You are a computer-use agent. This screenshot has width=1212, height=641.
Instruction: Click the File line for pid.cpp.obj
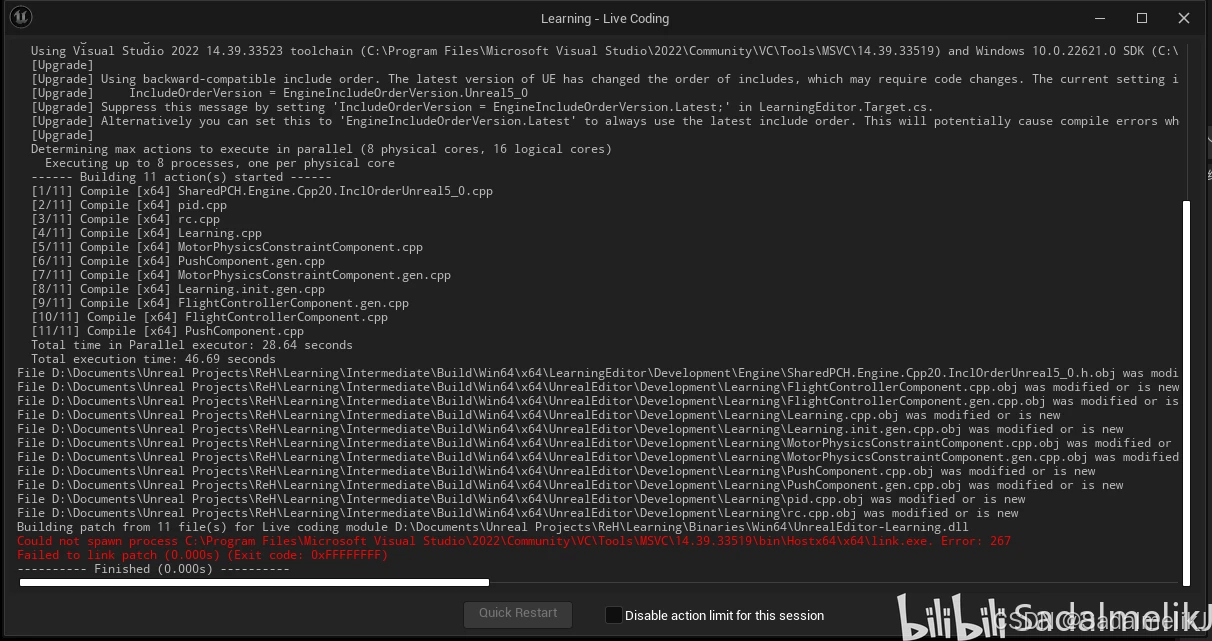click(521, 499)
